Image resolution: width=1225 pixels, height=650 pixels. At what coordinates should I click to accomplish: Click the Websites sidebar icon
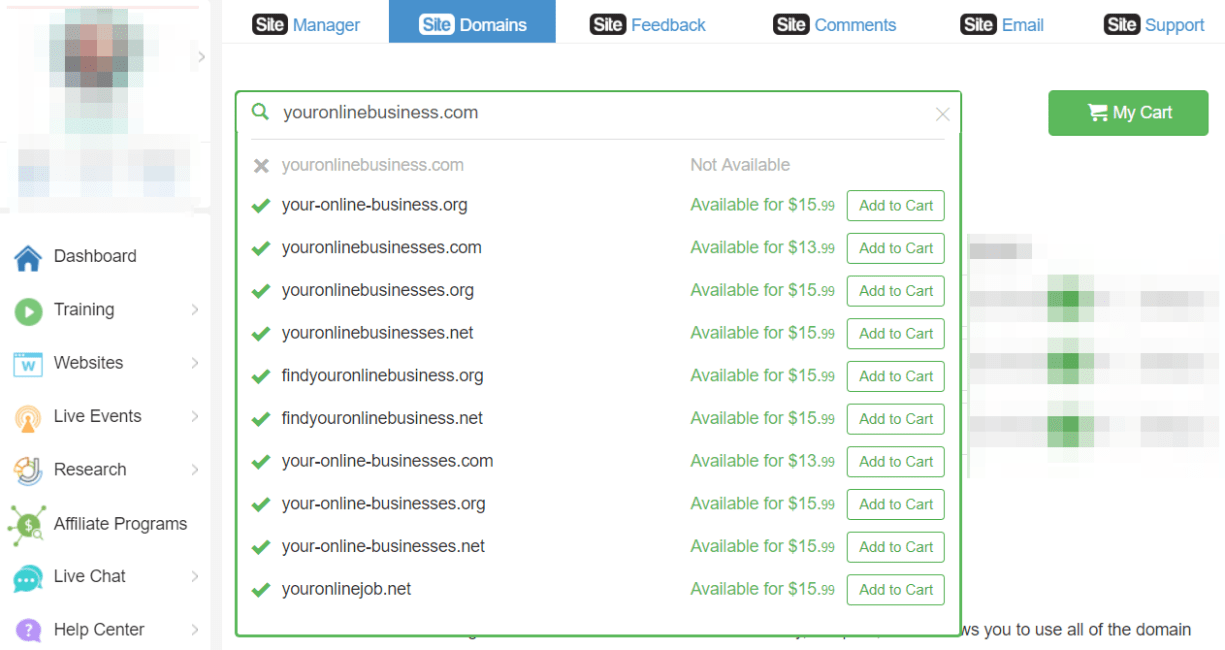[x=28, y=364]
